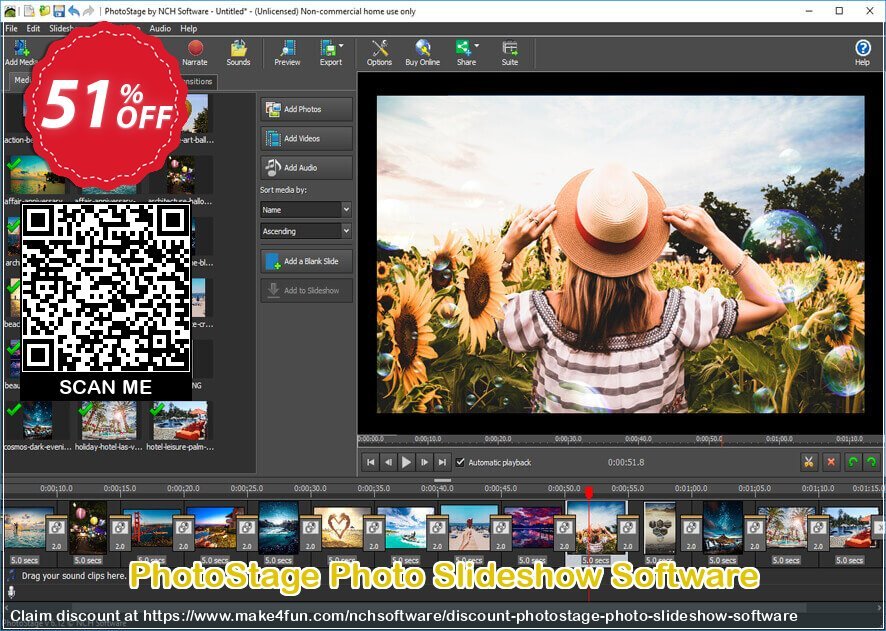Click the Add a Blank Slide button
Viewport: 886px width, 631px height.
pyautogui.click(x=307, y=261)
